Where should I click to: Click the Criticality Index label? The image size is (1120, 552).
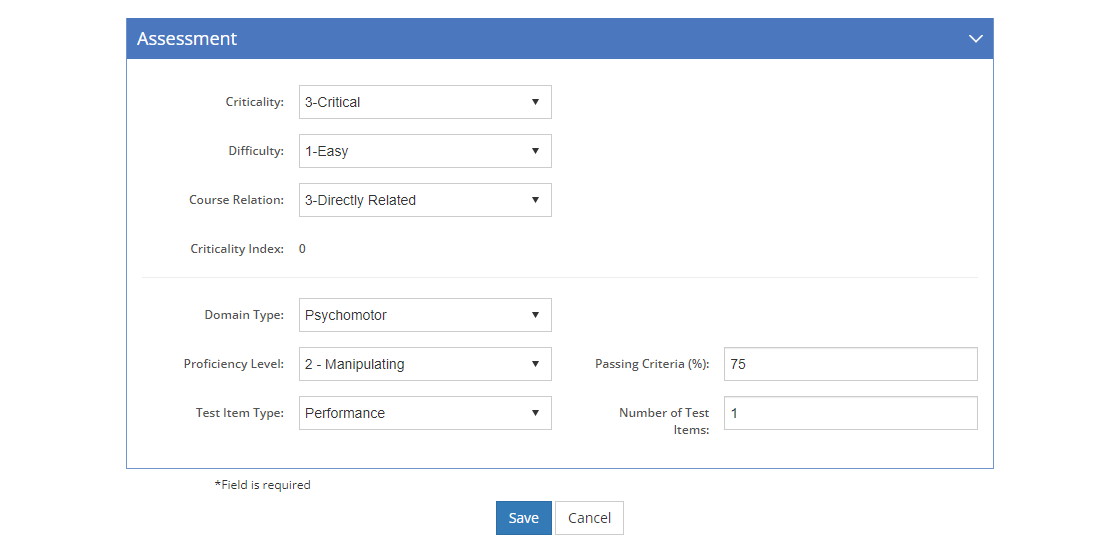tap(237, 249)
